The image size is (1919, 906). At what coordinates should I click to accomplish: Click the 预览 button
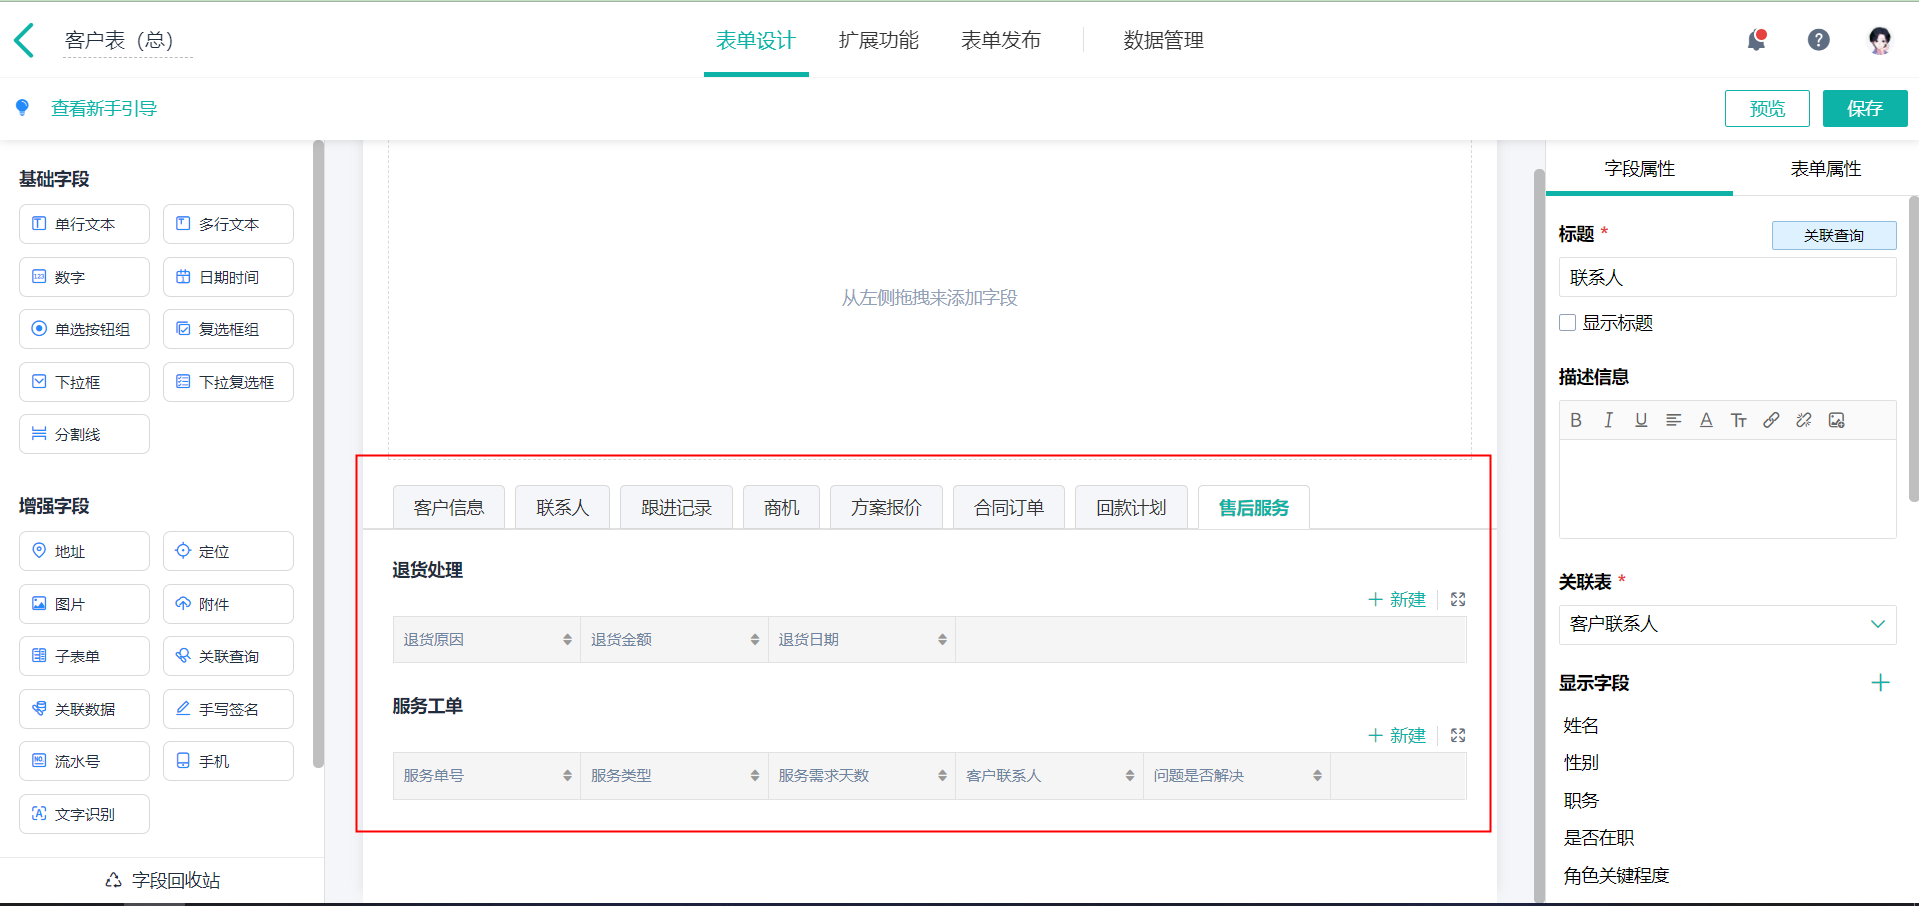pos(1767,108)
